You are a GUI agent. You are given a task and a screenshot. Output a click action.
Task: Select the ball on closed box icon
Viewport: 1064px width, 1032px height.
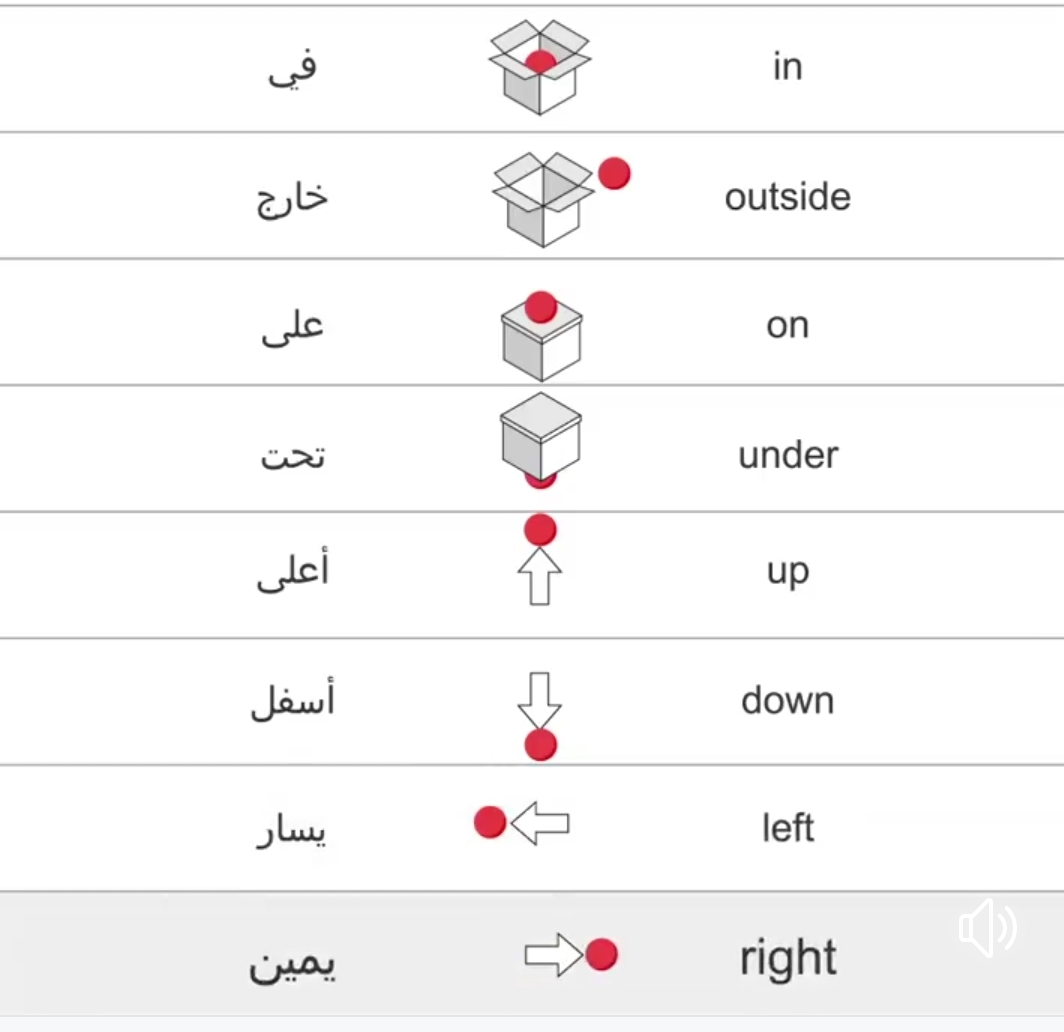540,334
